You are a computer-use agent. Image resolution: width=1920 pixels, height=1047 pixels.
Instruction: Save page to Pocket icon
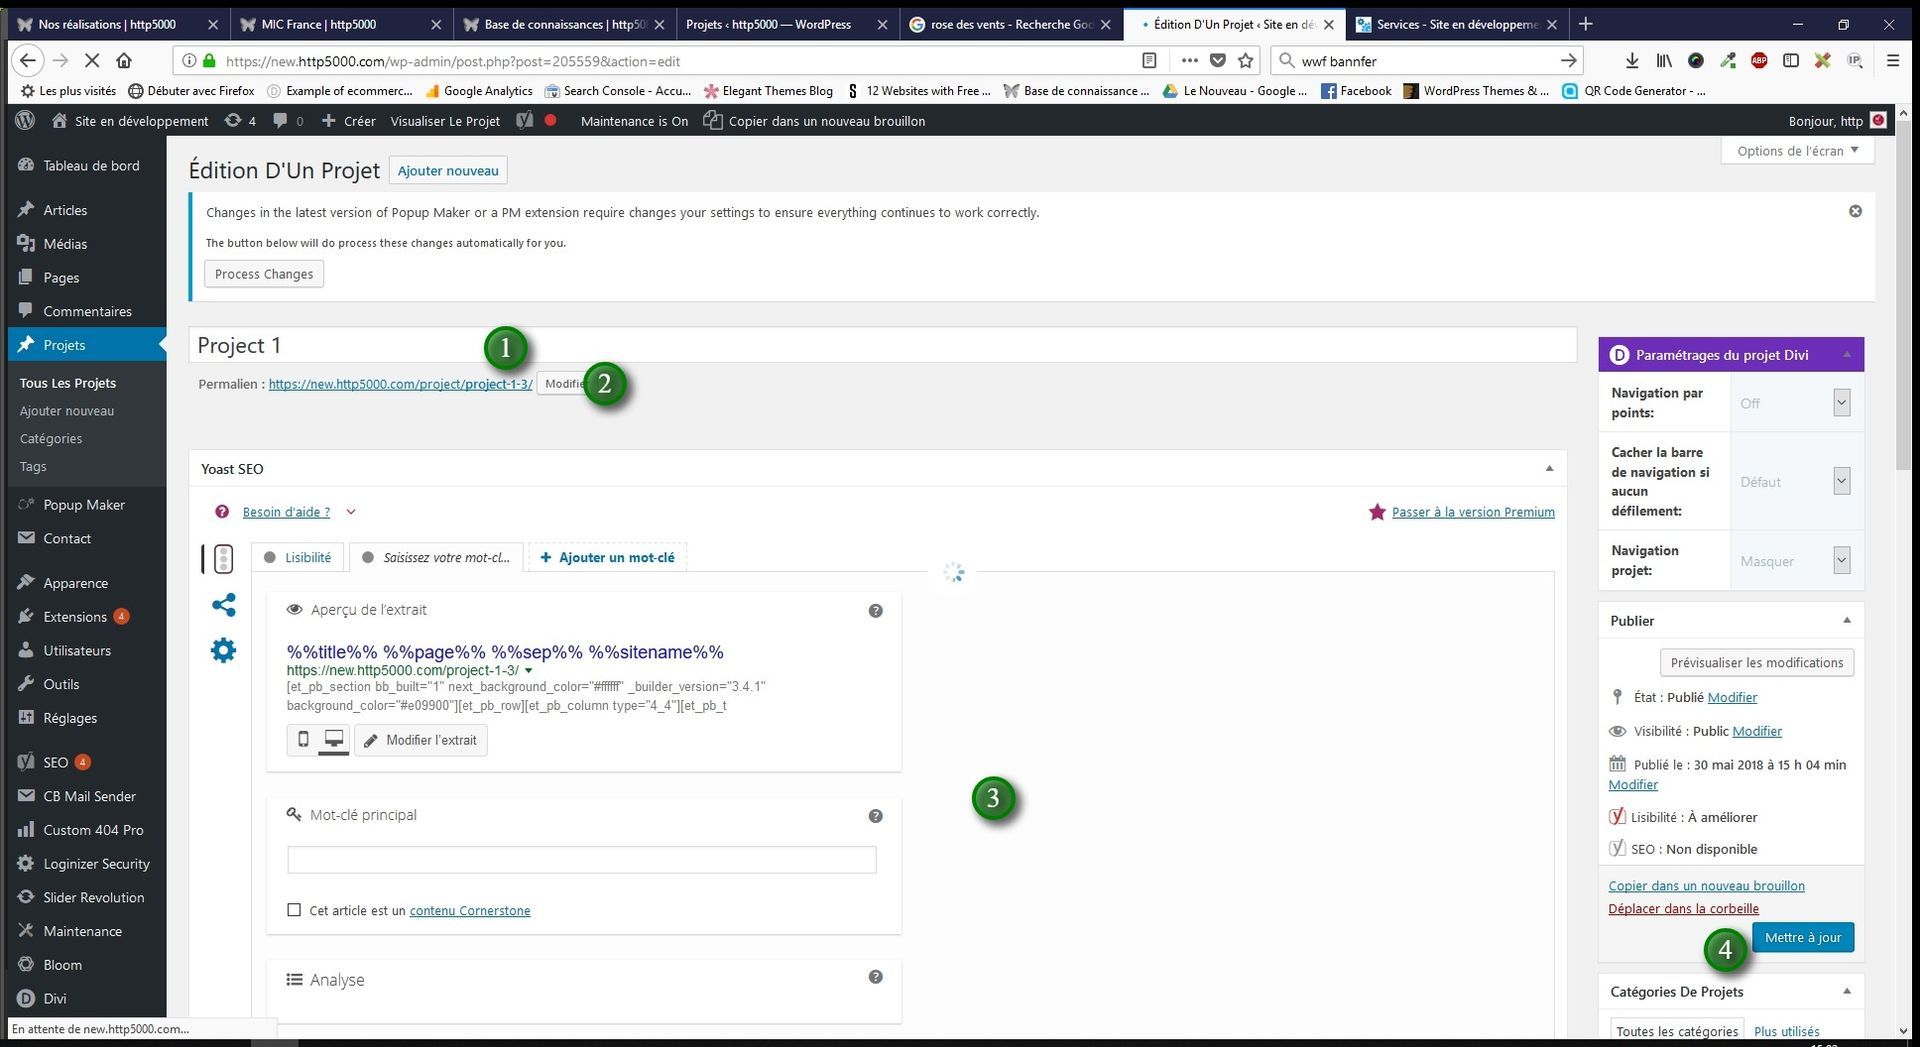[1218, 61]
